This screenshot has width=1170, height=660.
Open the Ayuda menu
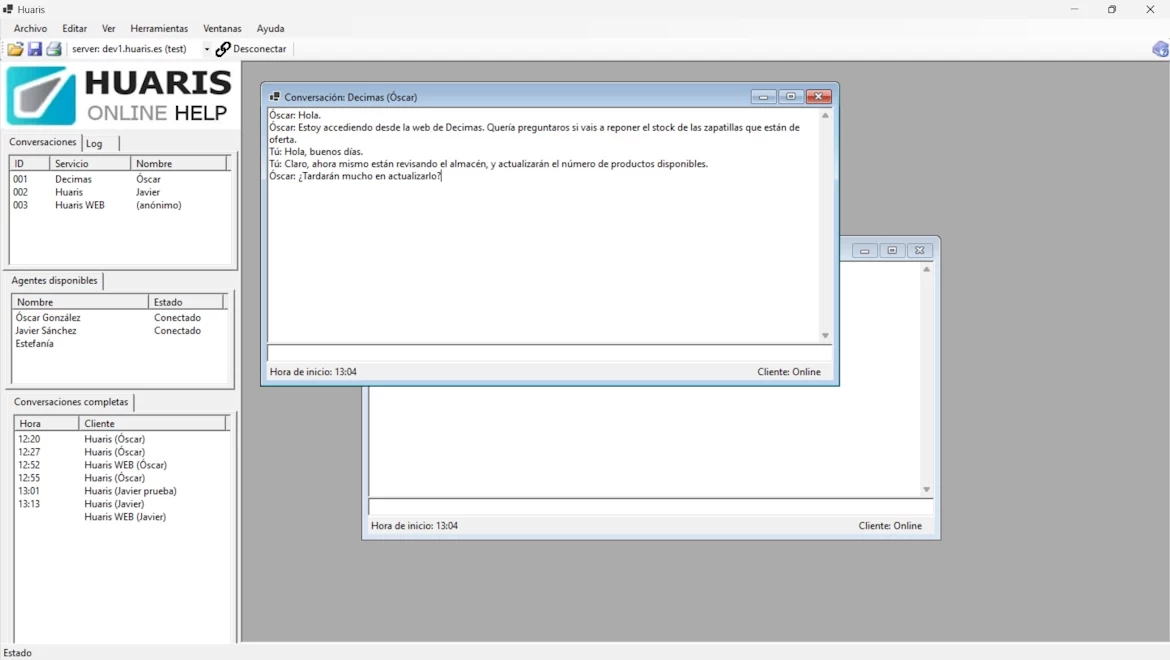[x=270, y=28]
